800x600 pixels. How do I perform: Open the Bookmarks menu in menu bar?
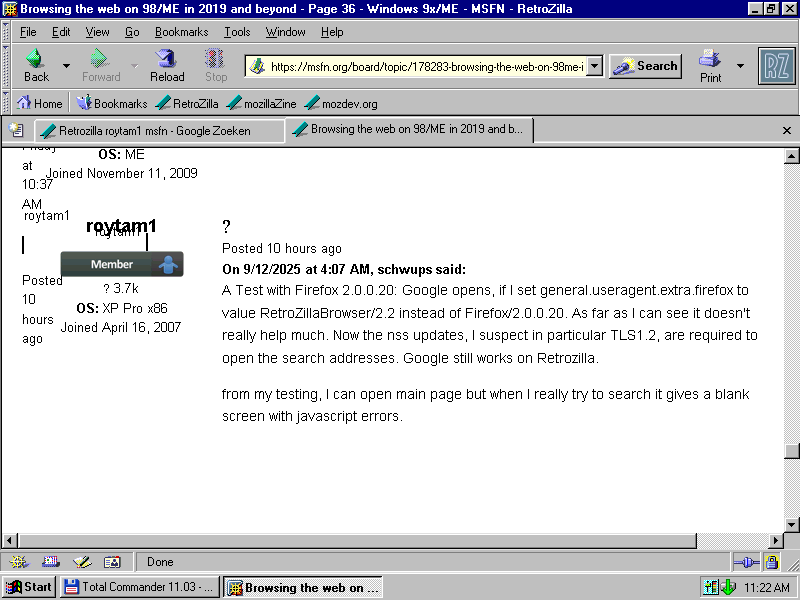[182, 32]
